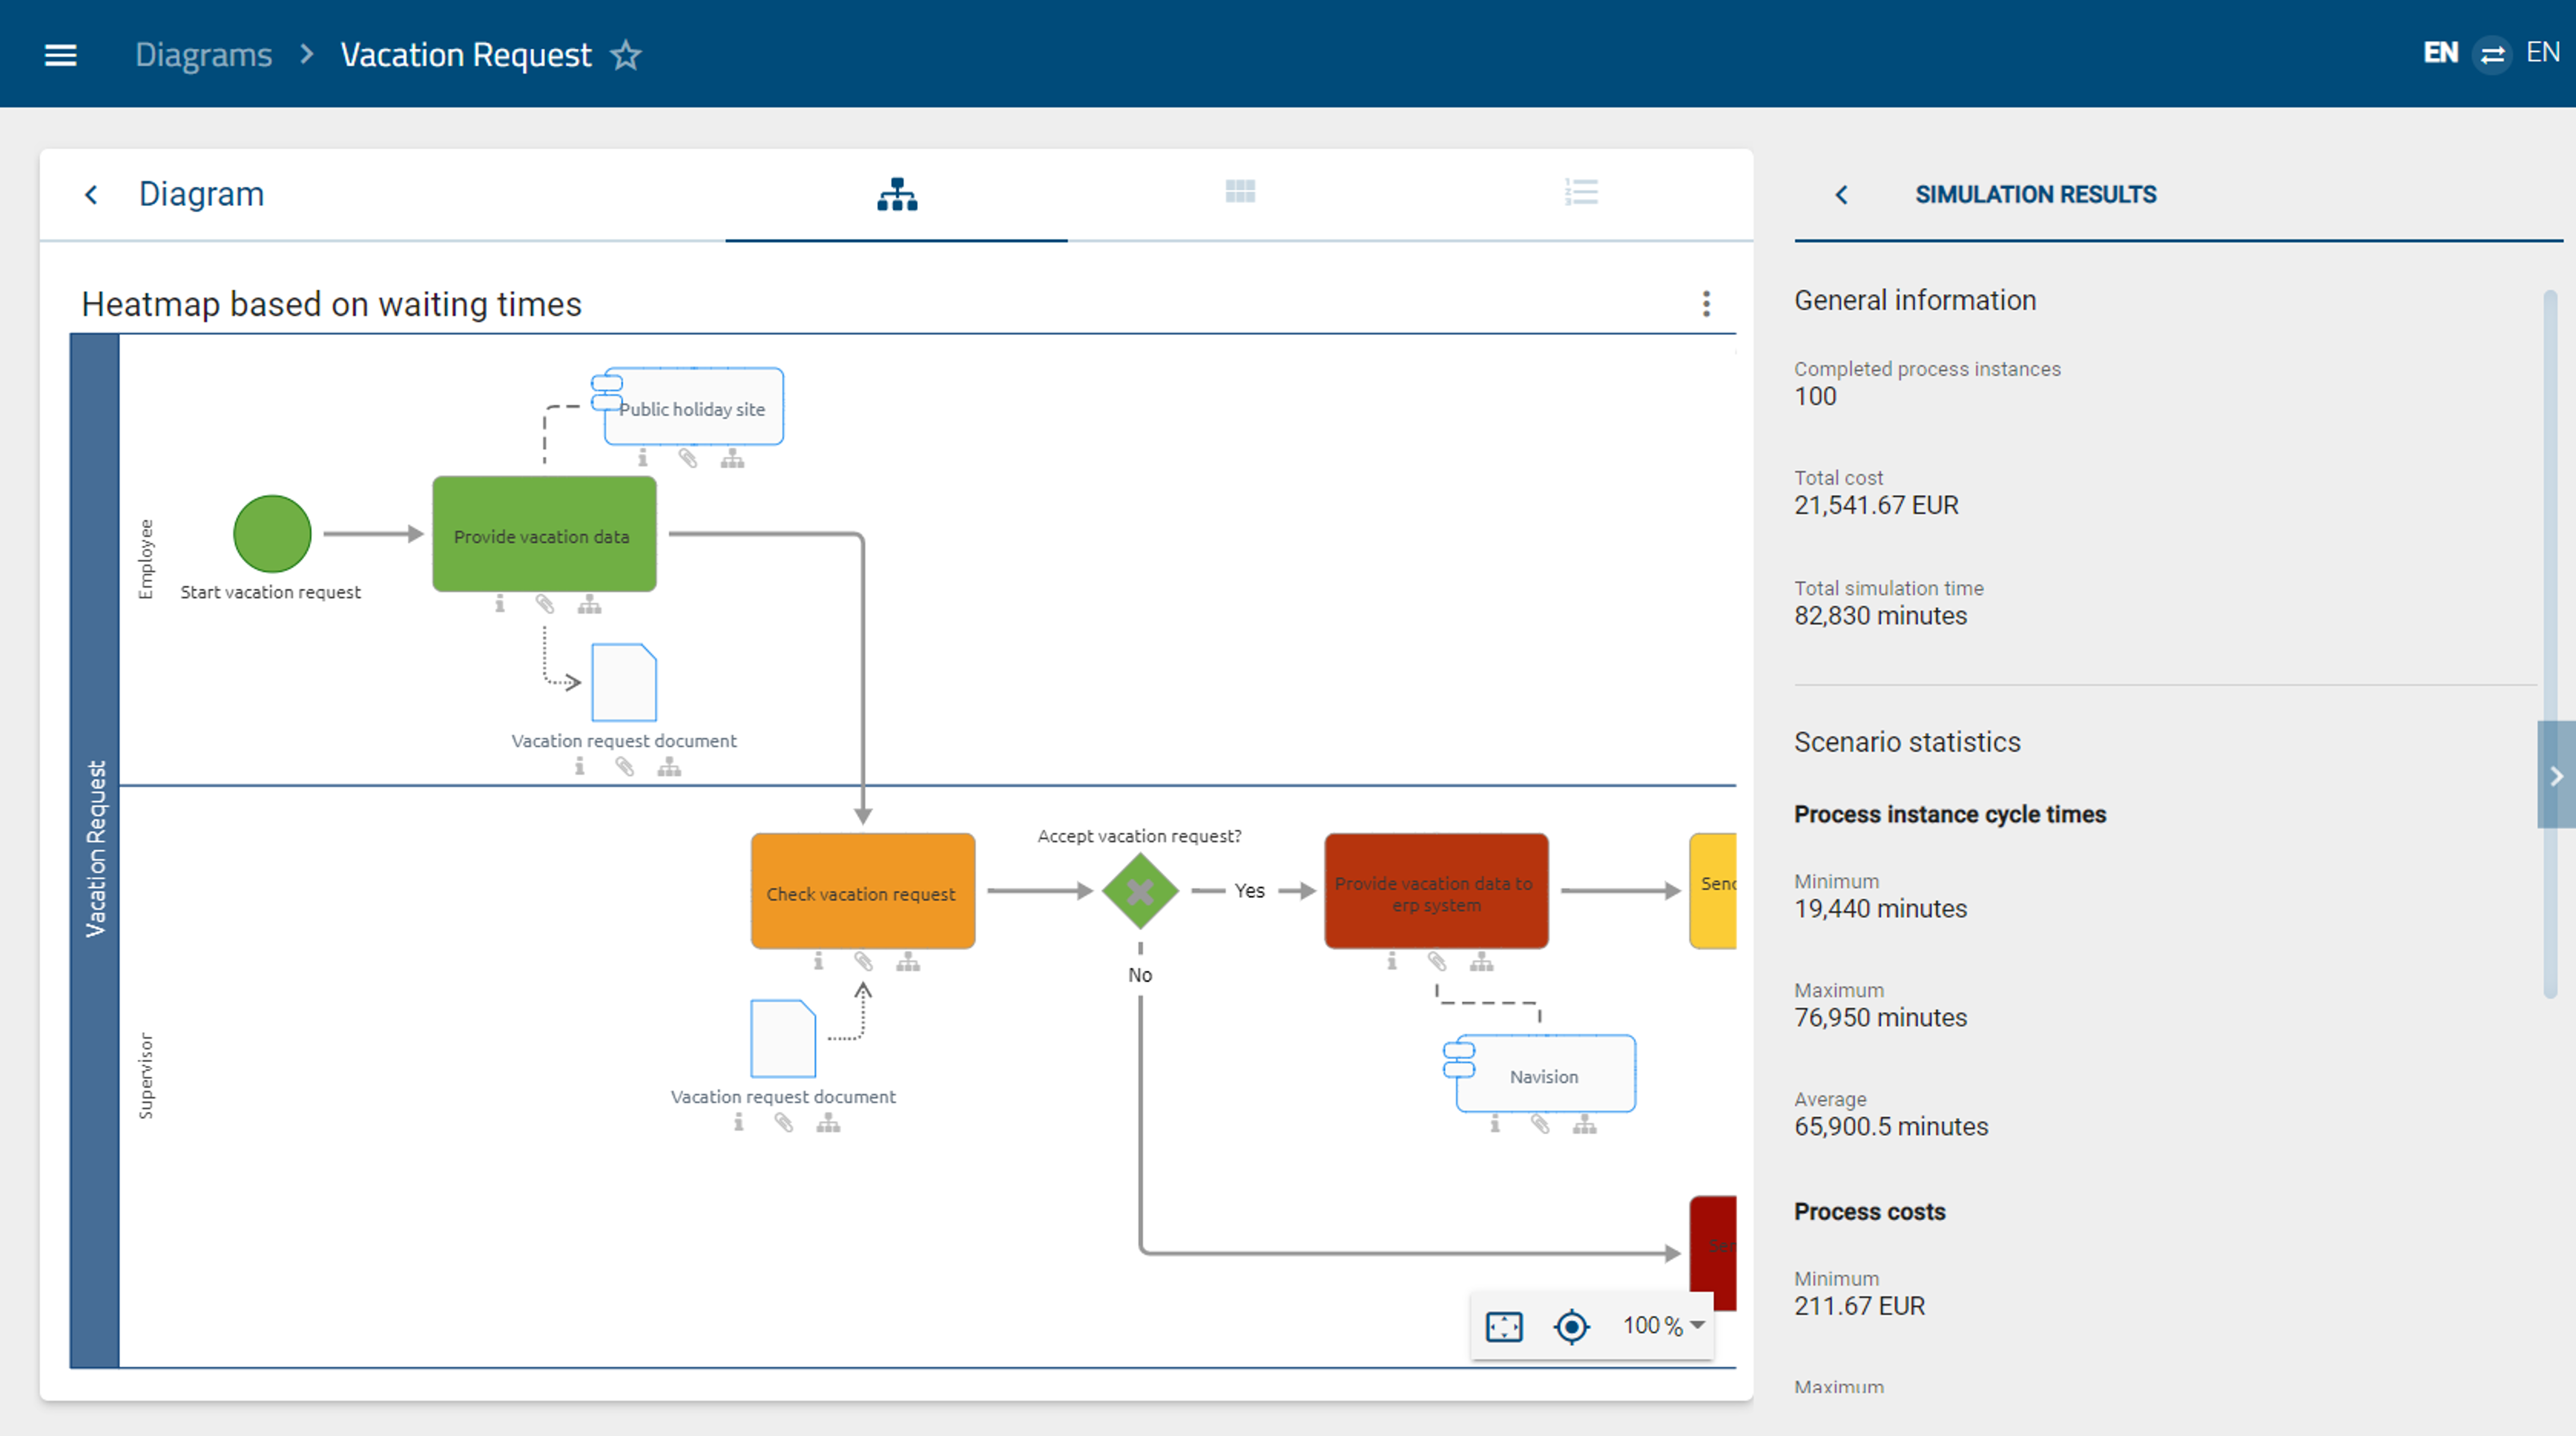Open the 100 % zoom dropdown
Viewport: 2576px width, 1436px height.
click(1663, 1325)
